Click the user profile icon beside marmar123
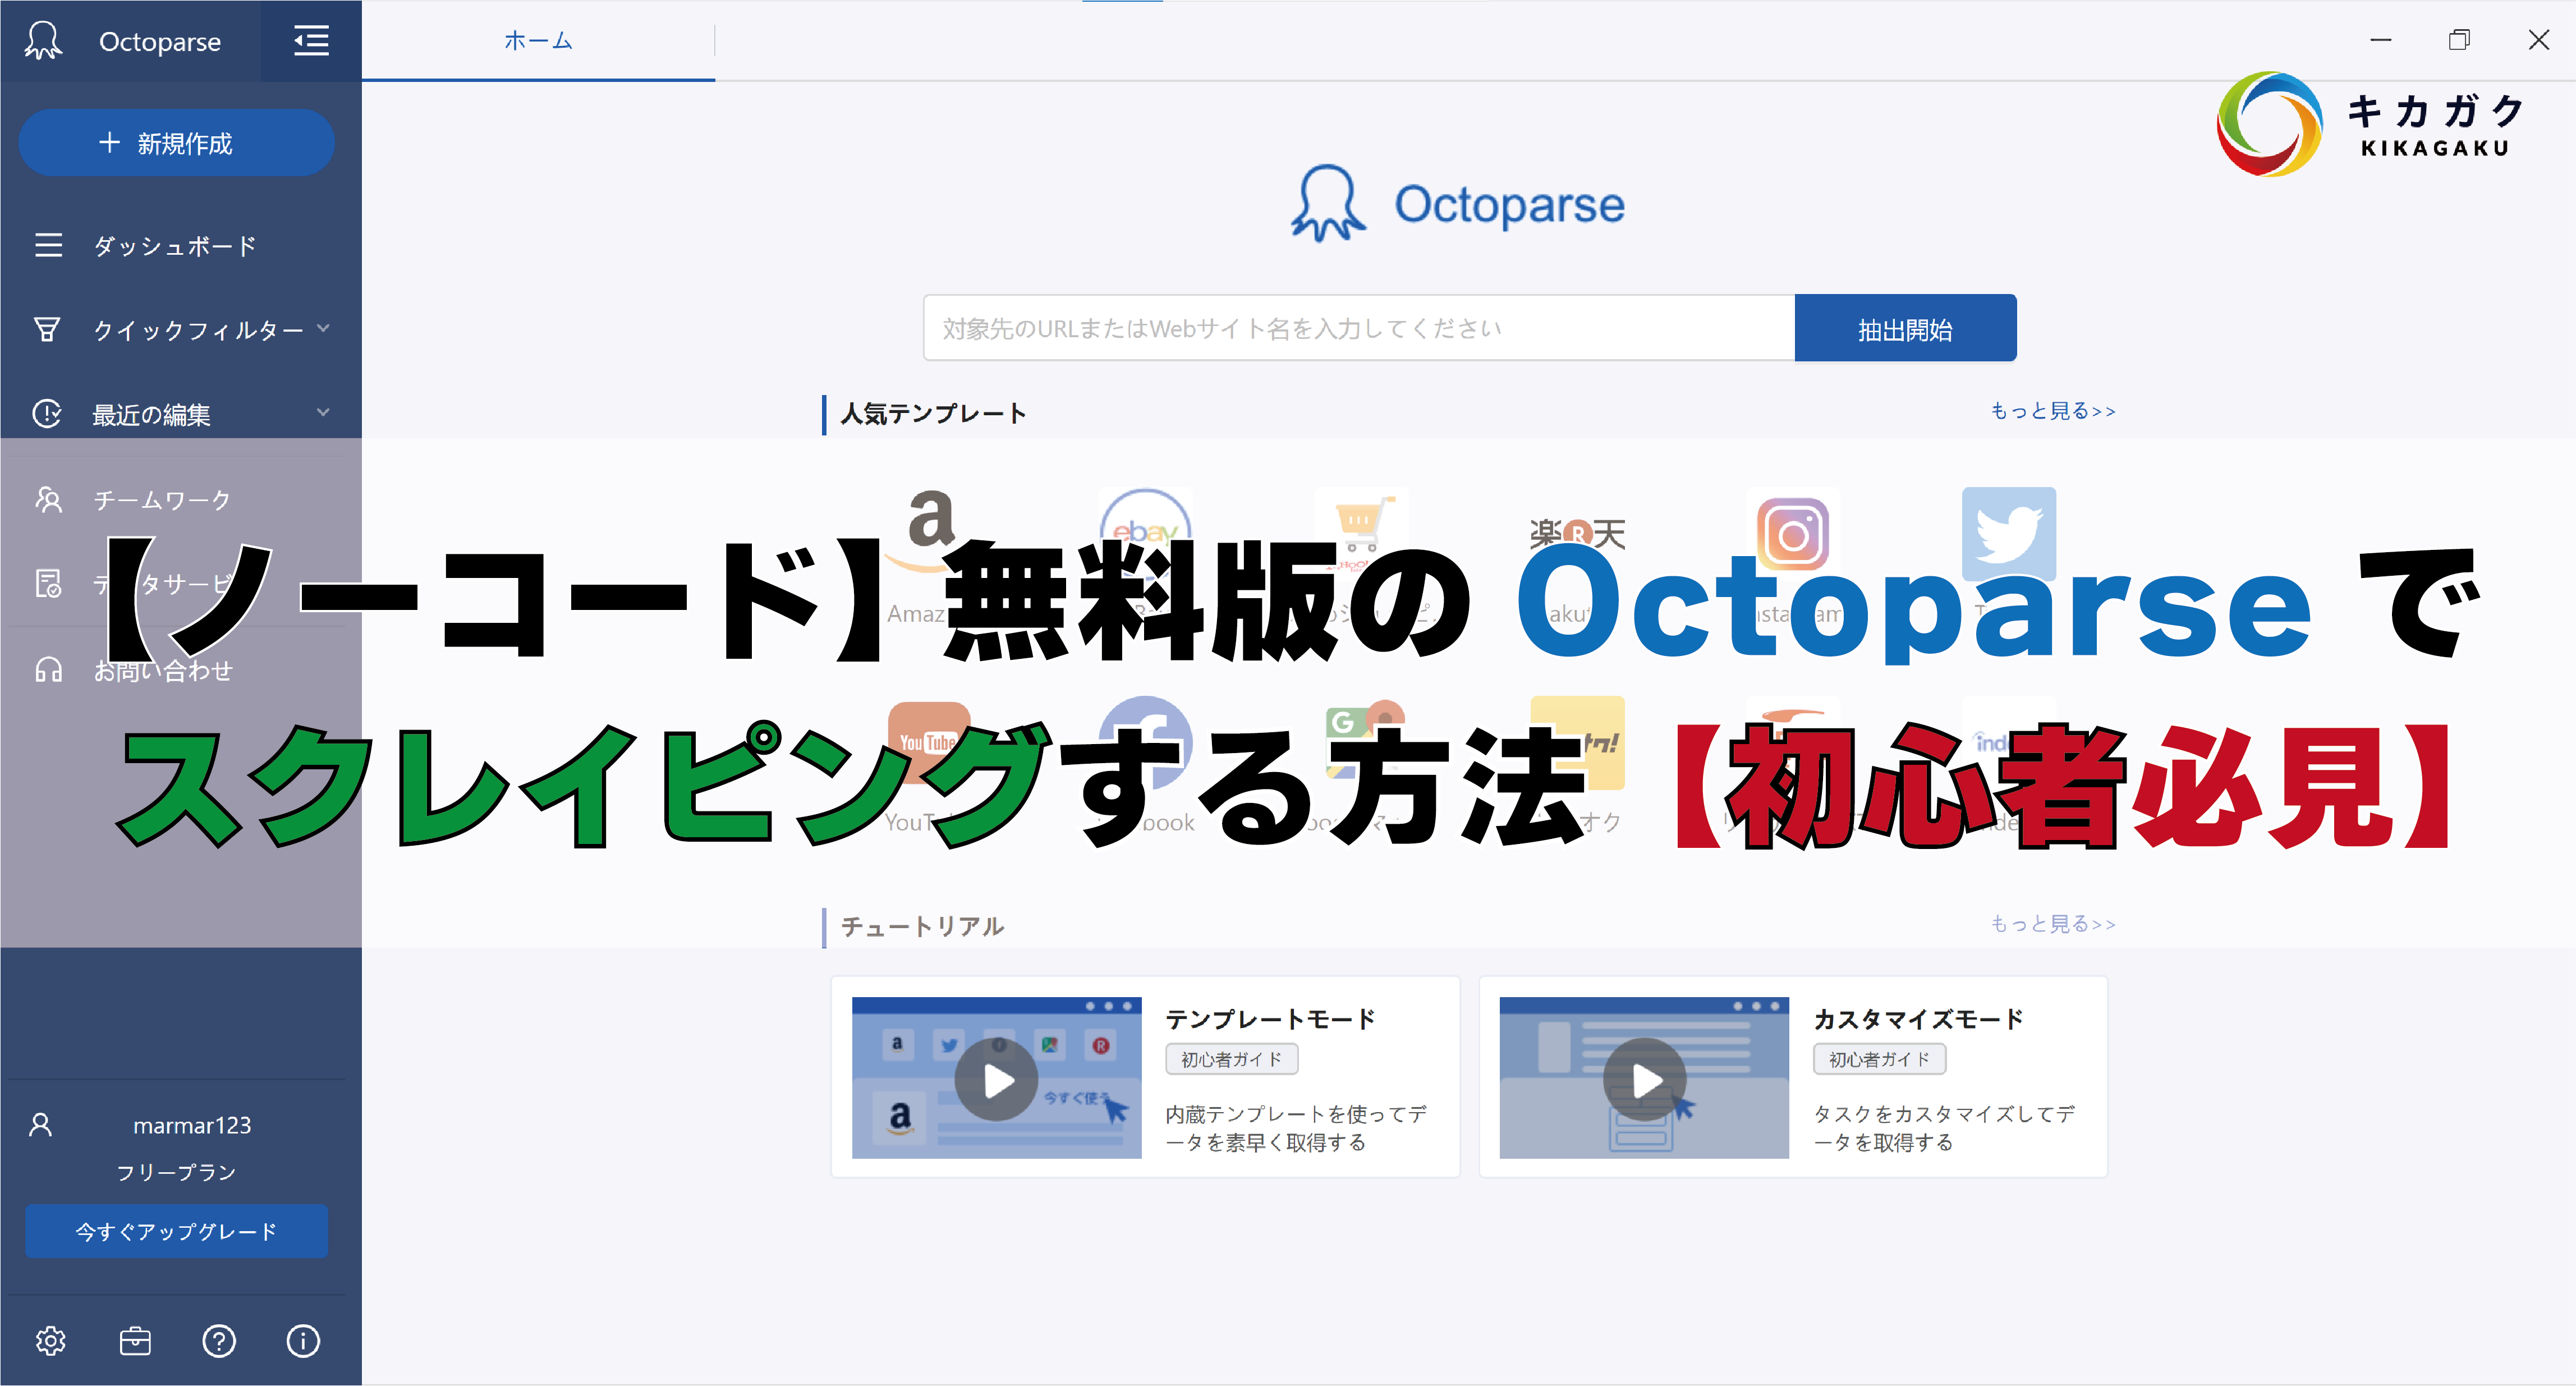The width and height of the screenshot is (2576, 1386). point(41,1125)
